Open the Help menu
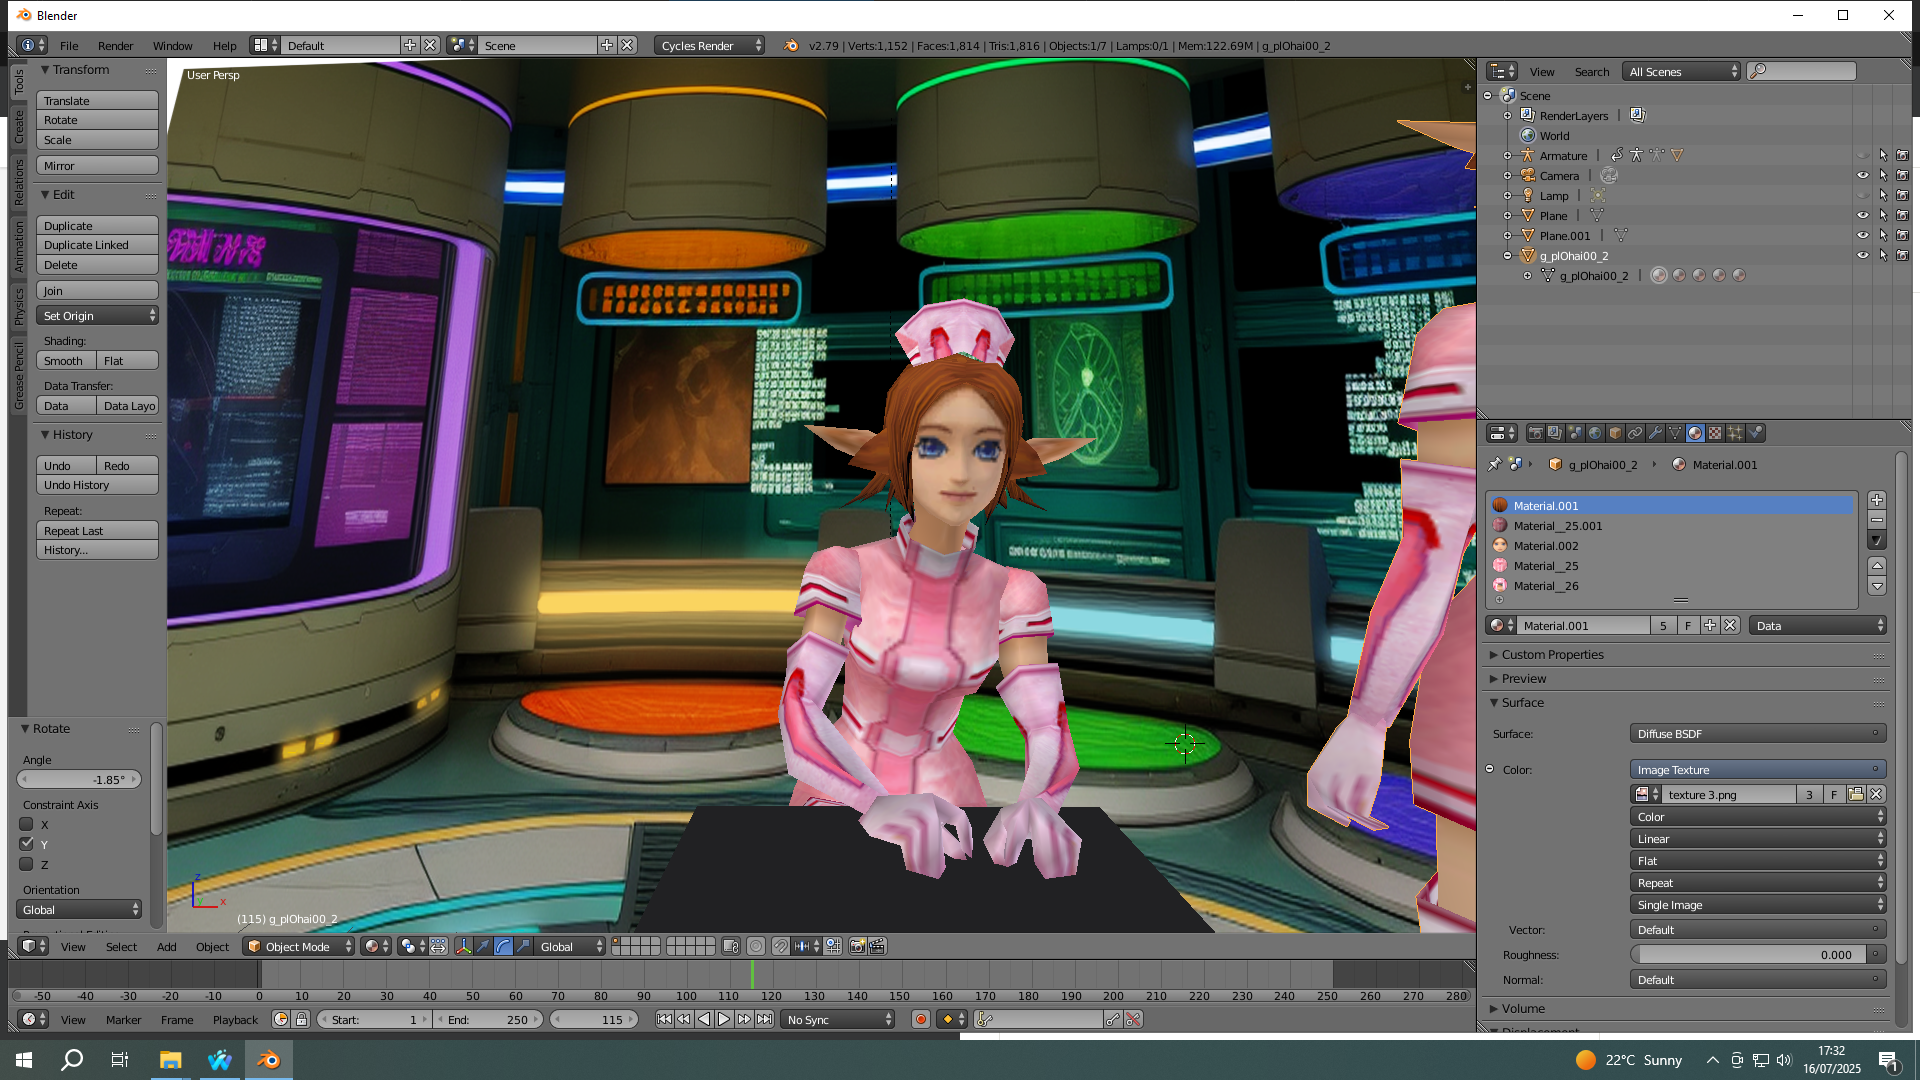This screenshot has width=1920, height=1080. pyautogui.click(x=224, y=45)
